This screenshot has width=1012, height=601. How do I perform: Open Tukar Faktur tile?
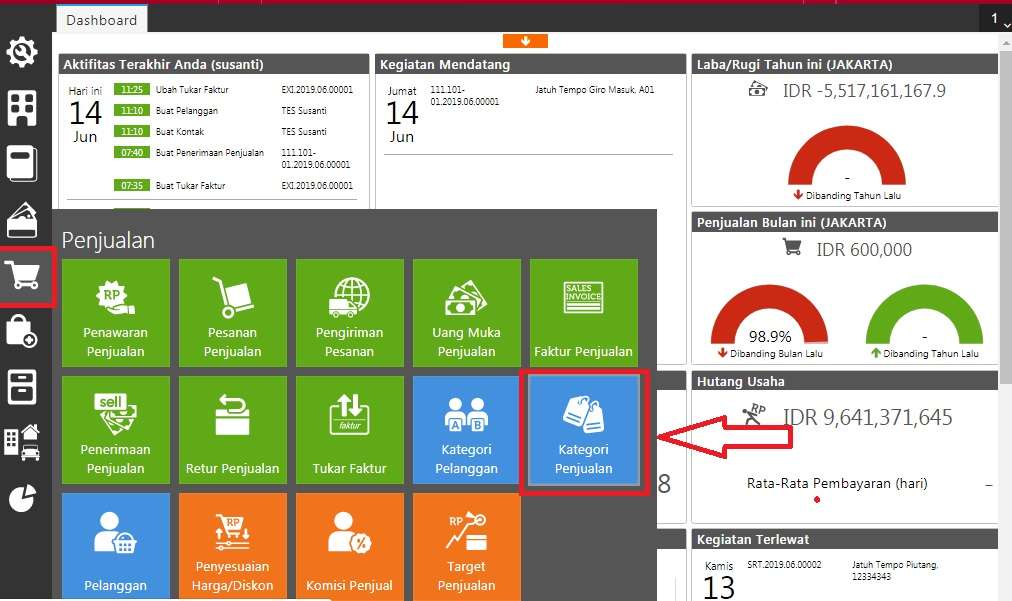pyautogui.click(x=350, y=430)
